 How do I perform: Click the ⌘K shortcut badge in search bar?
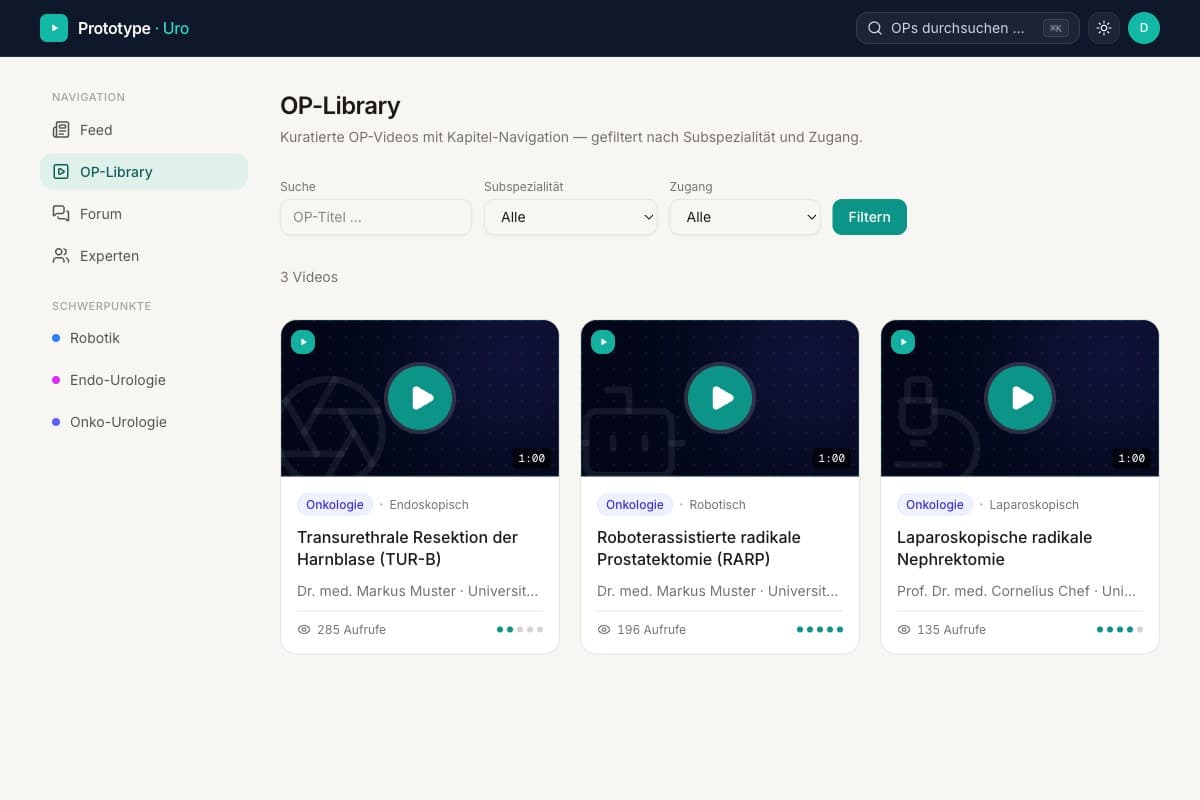click(x=1056, y=28)
